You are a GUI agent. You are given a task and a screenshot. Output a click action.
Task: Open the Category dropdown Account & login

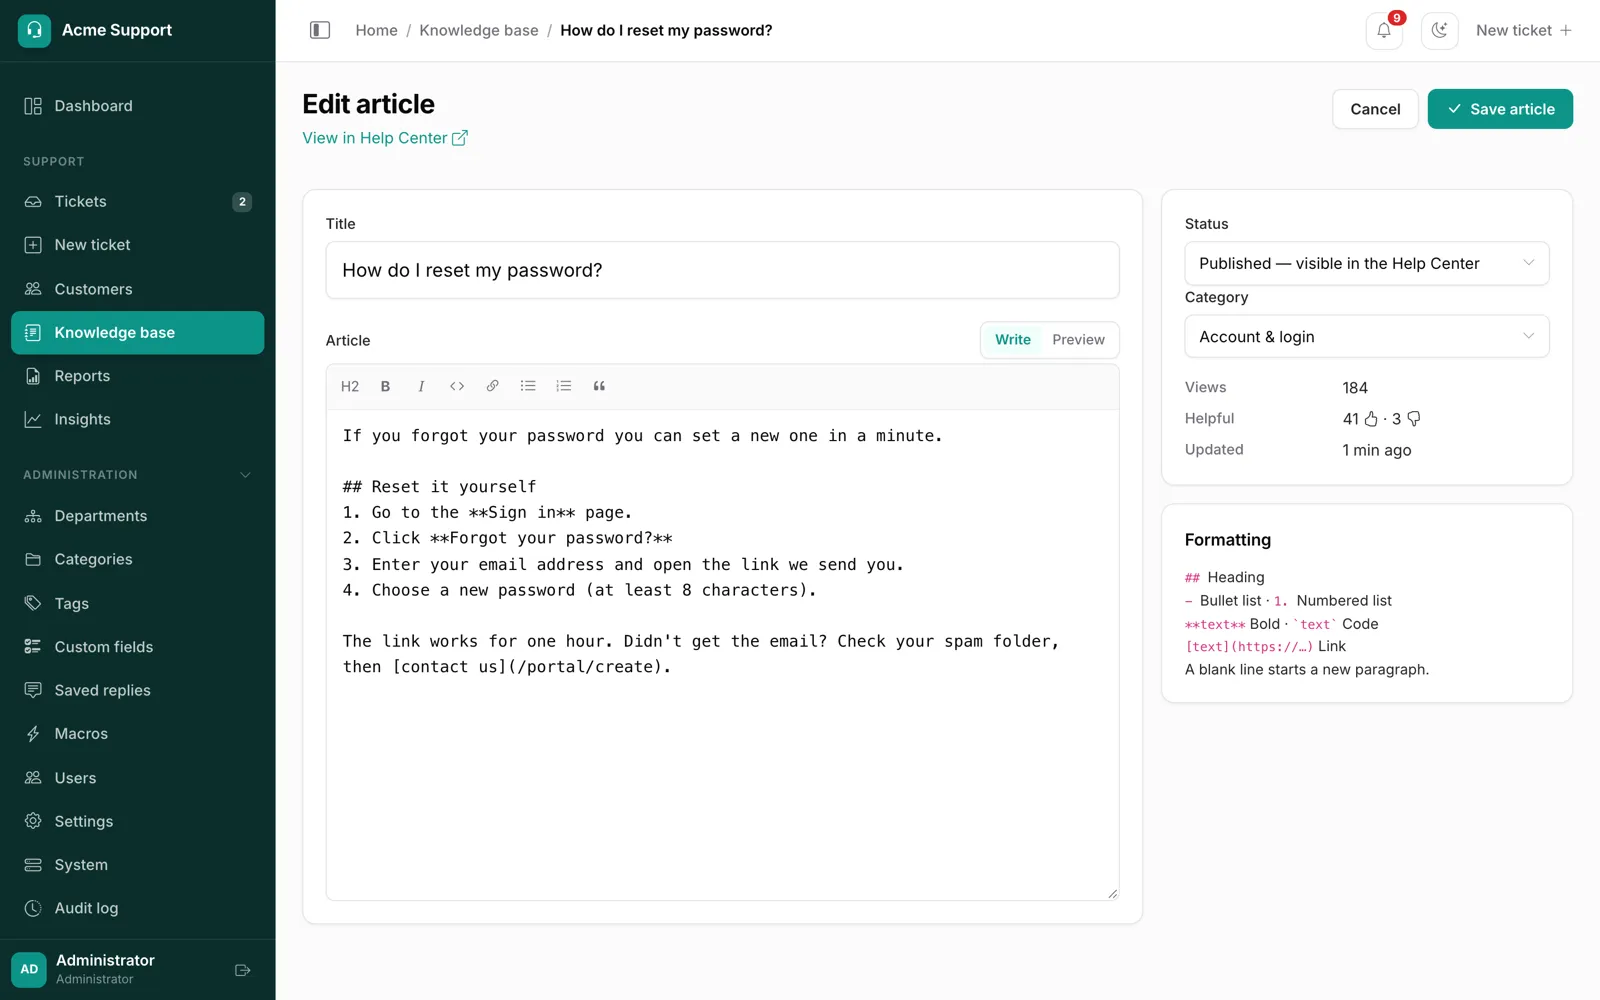(x=1367, y=337)
